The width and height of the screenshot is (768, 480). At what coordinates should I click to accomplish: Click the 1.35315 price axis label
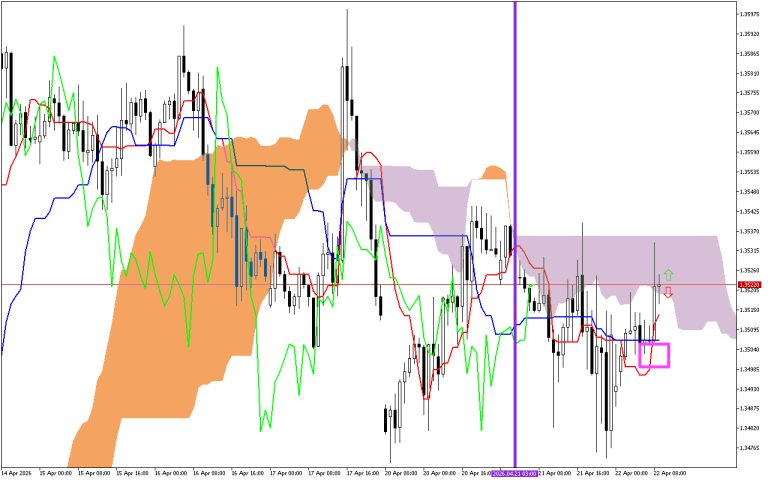coord(749,251)
